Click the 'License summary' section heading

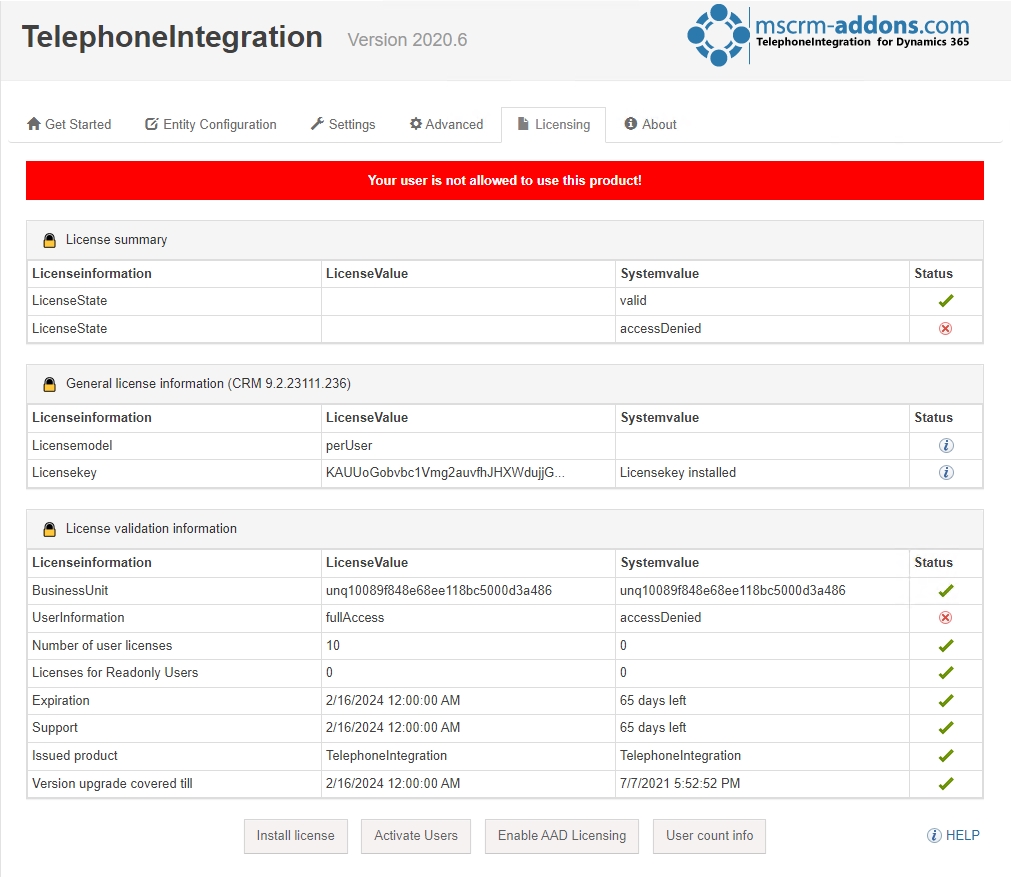tap(116, 240)
